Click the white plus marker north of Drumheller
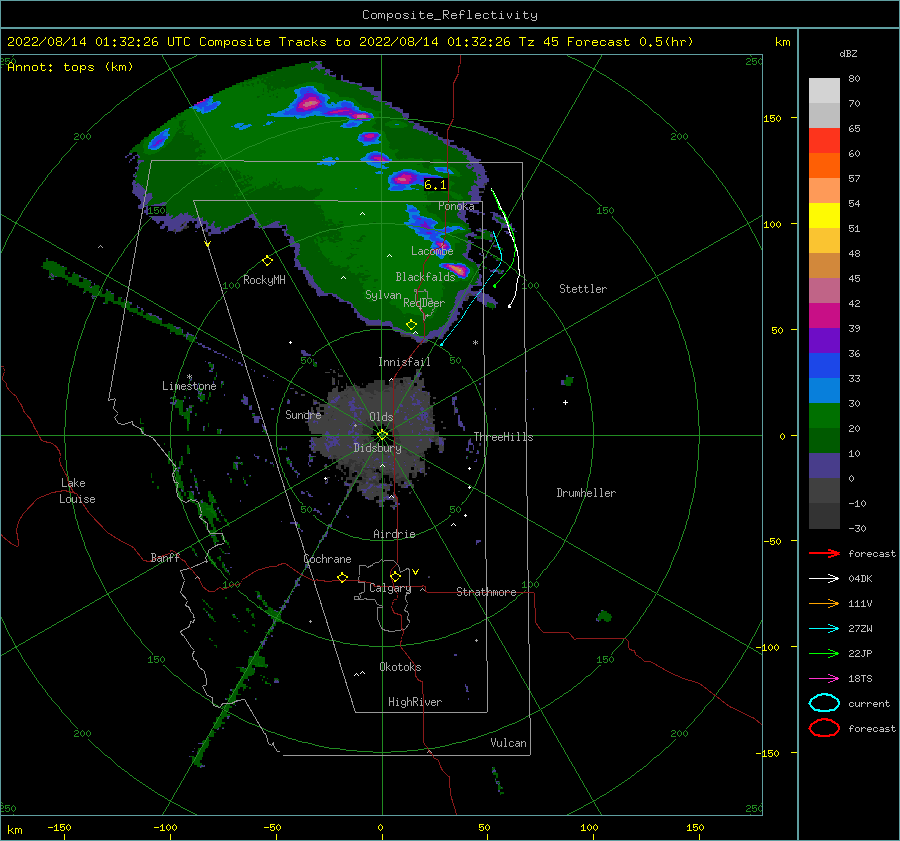900x841 pixels. (x=565, y=402)
